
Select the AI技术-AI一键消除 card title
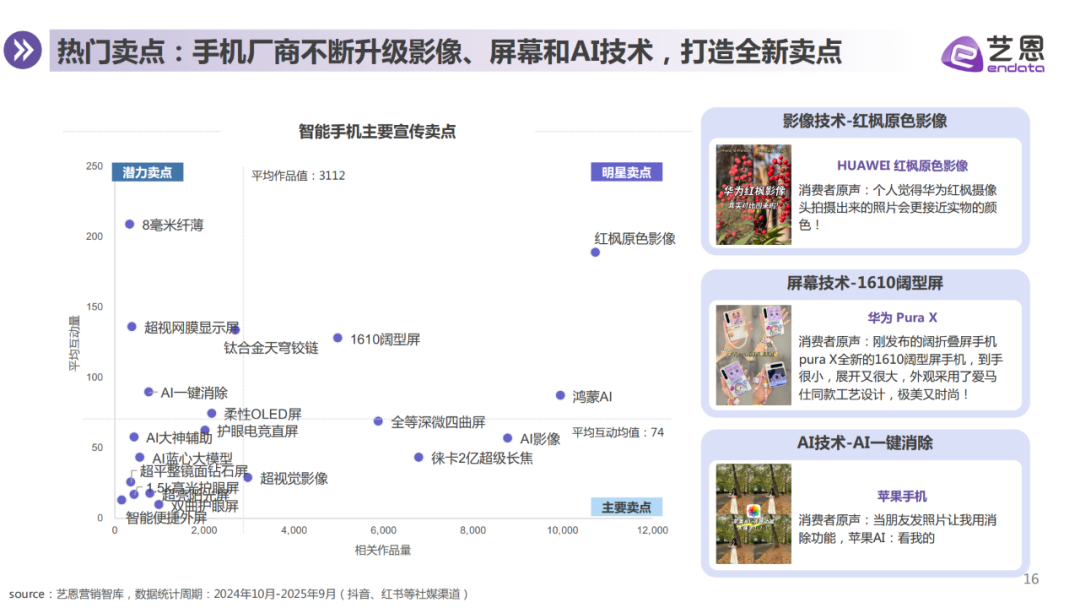click(x=865, y=443)
